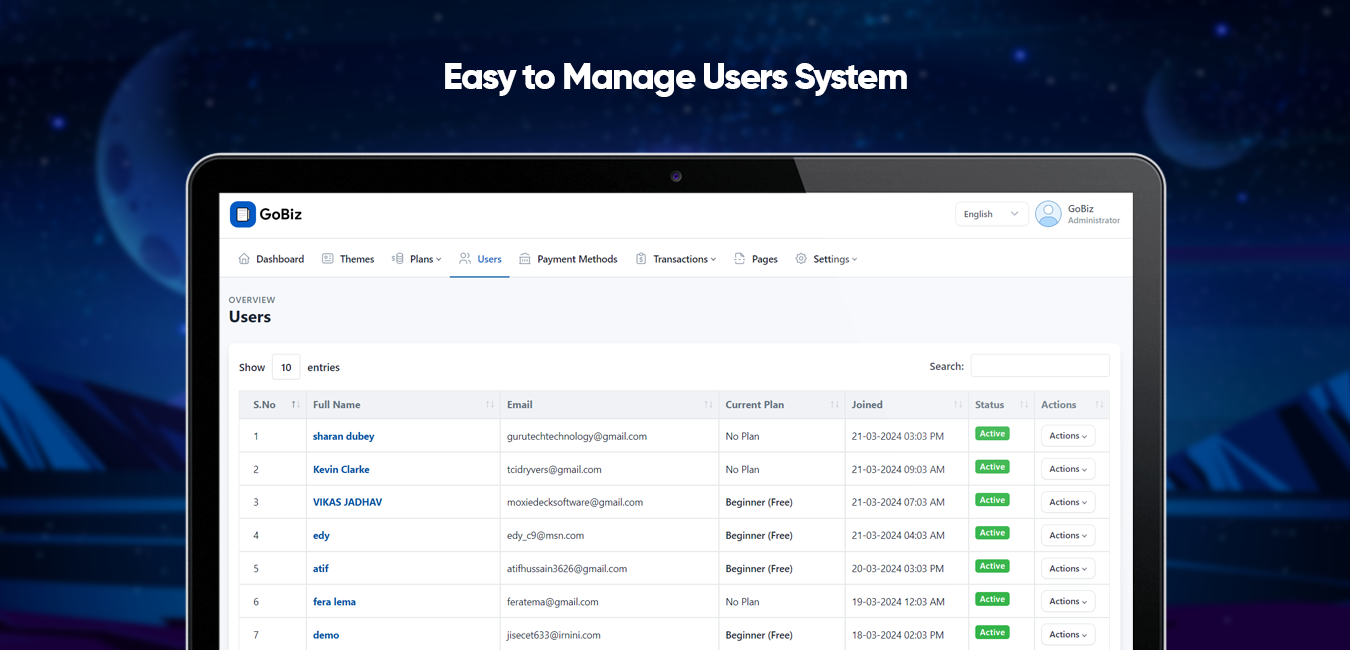Click the Plans icon in navbar

pyautogui.click(x=397, y=259)
